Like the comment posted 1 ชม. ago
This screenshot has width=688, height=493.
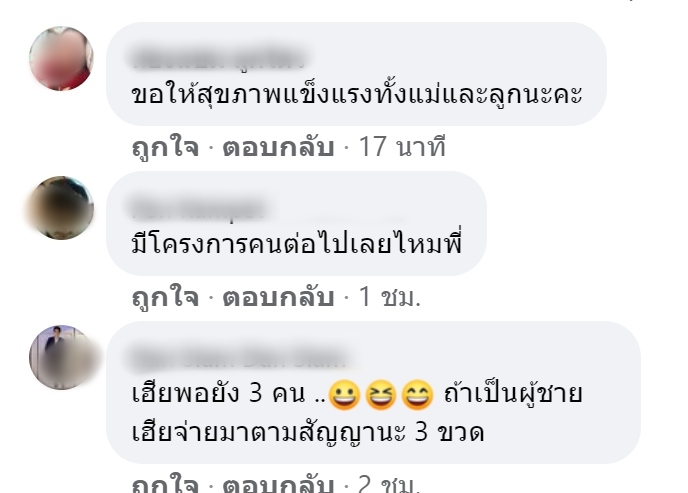point(166,297)
